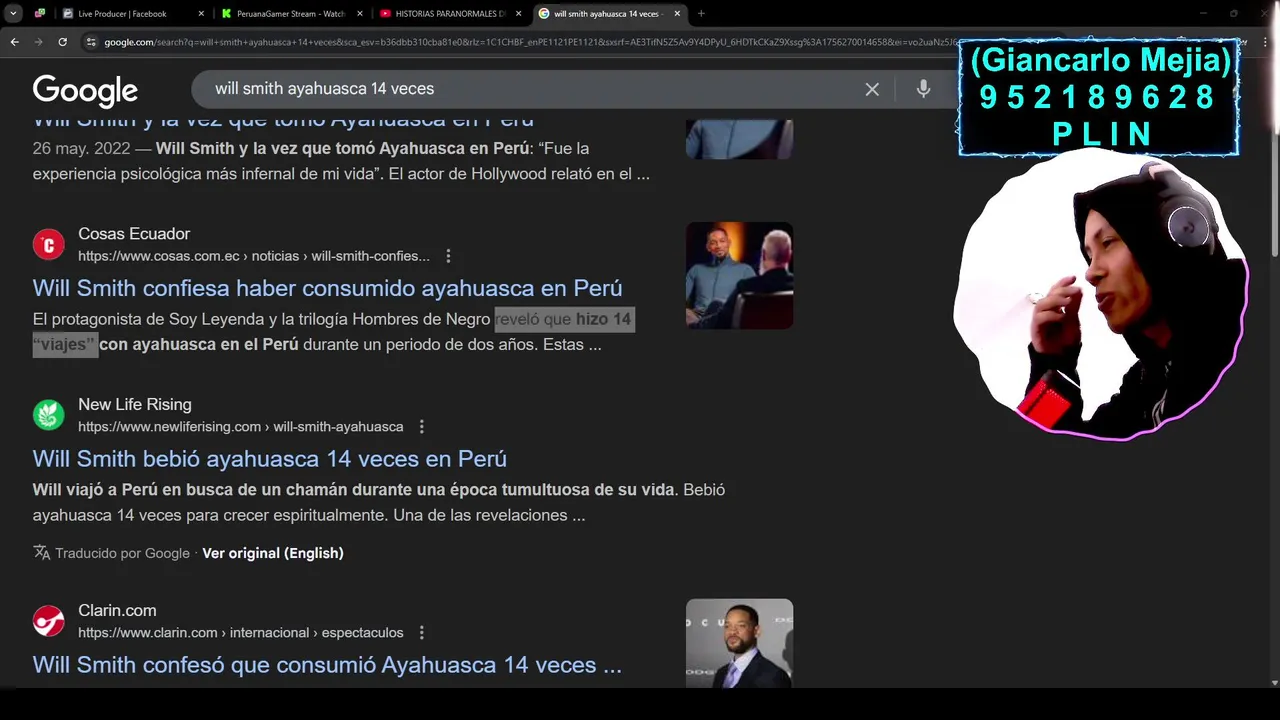Image resolution: width=1280 pixels, height=720 pixels.
Task: Click the Cosas Ecuador site name
Action: [x=134, y=234]
